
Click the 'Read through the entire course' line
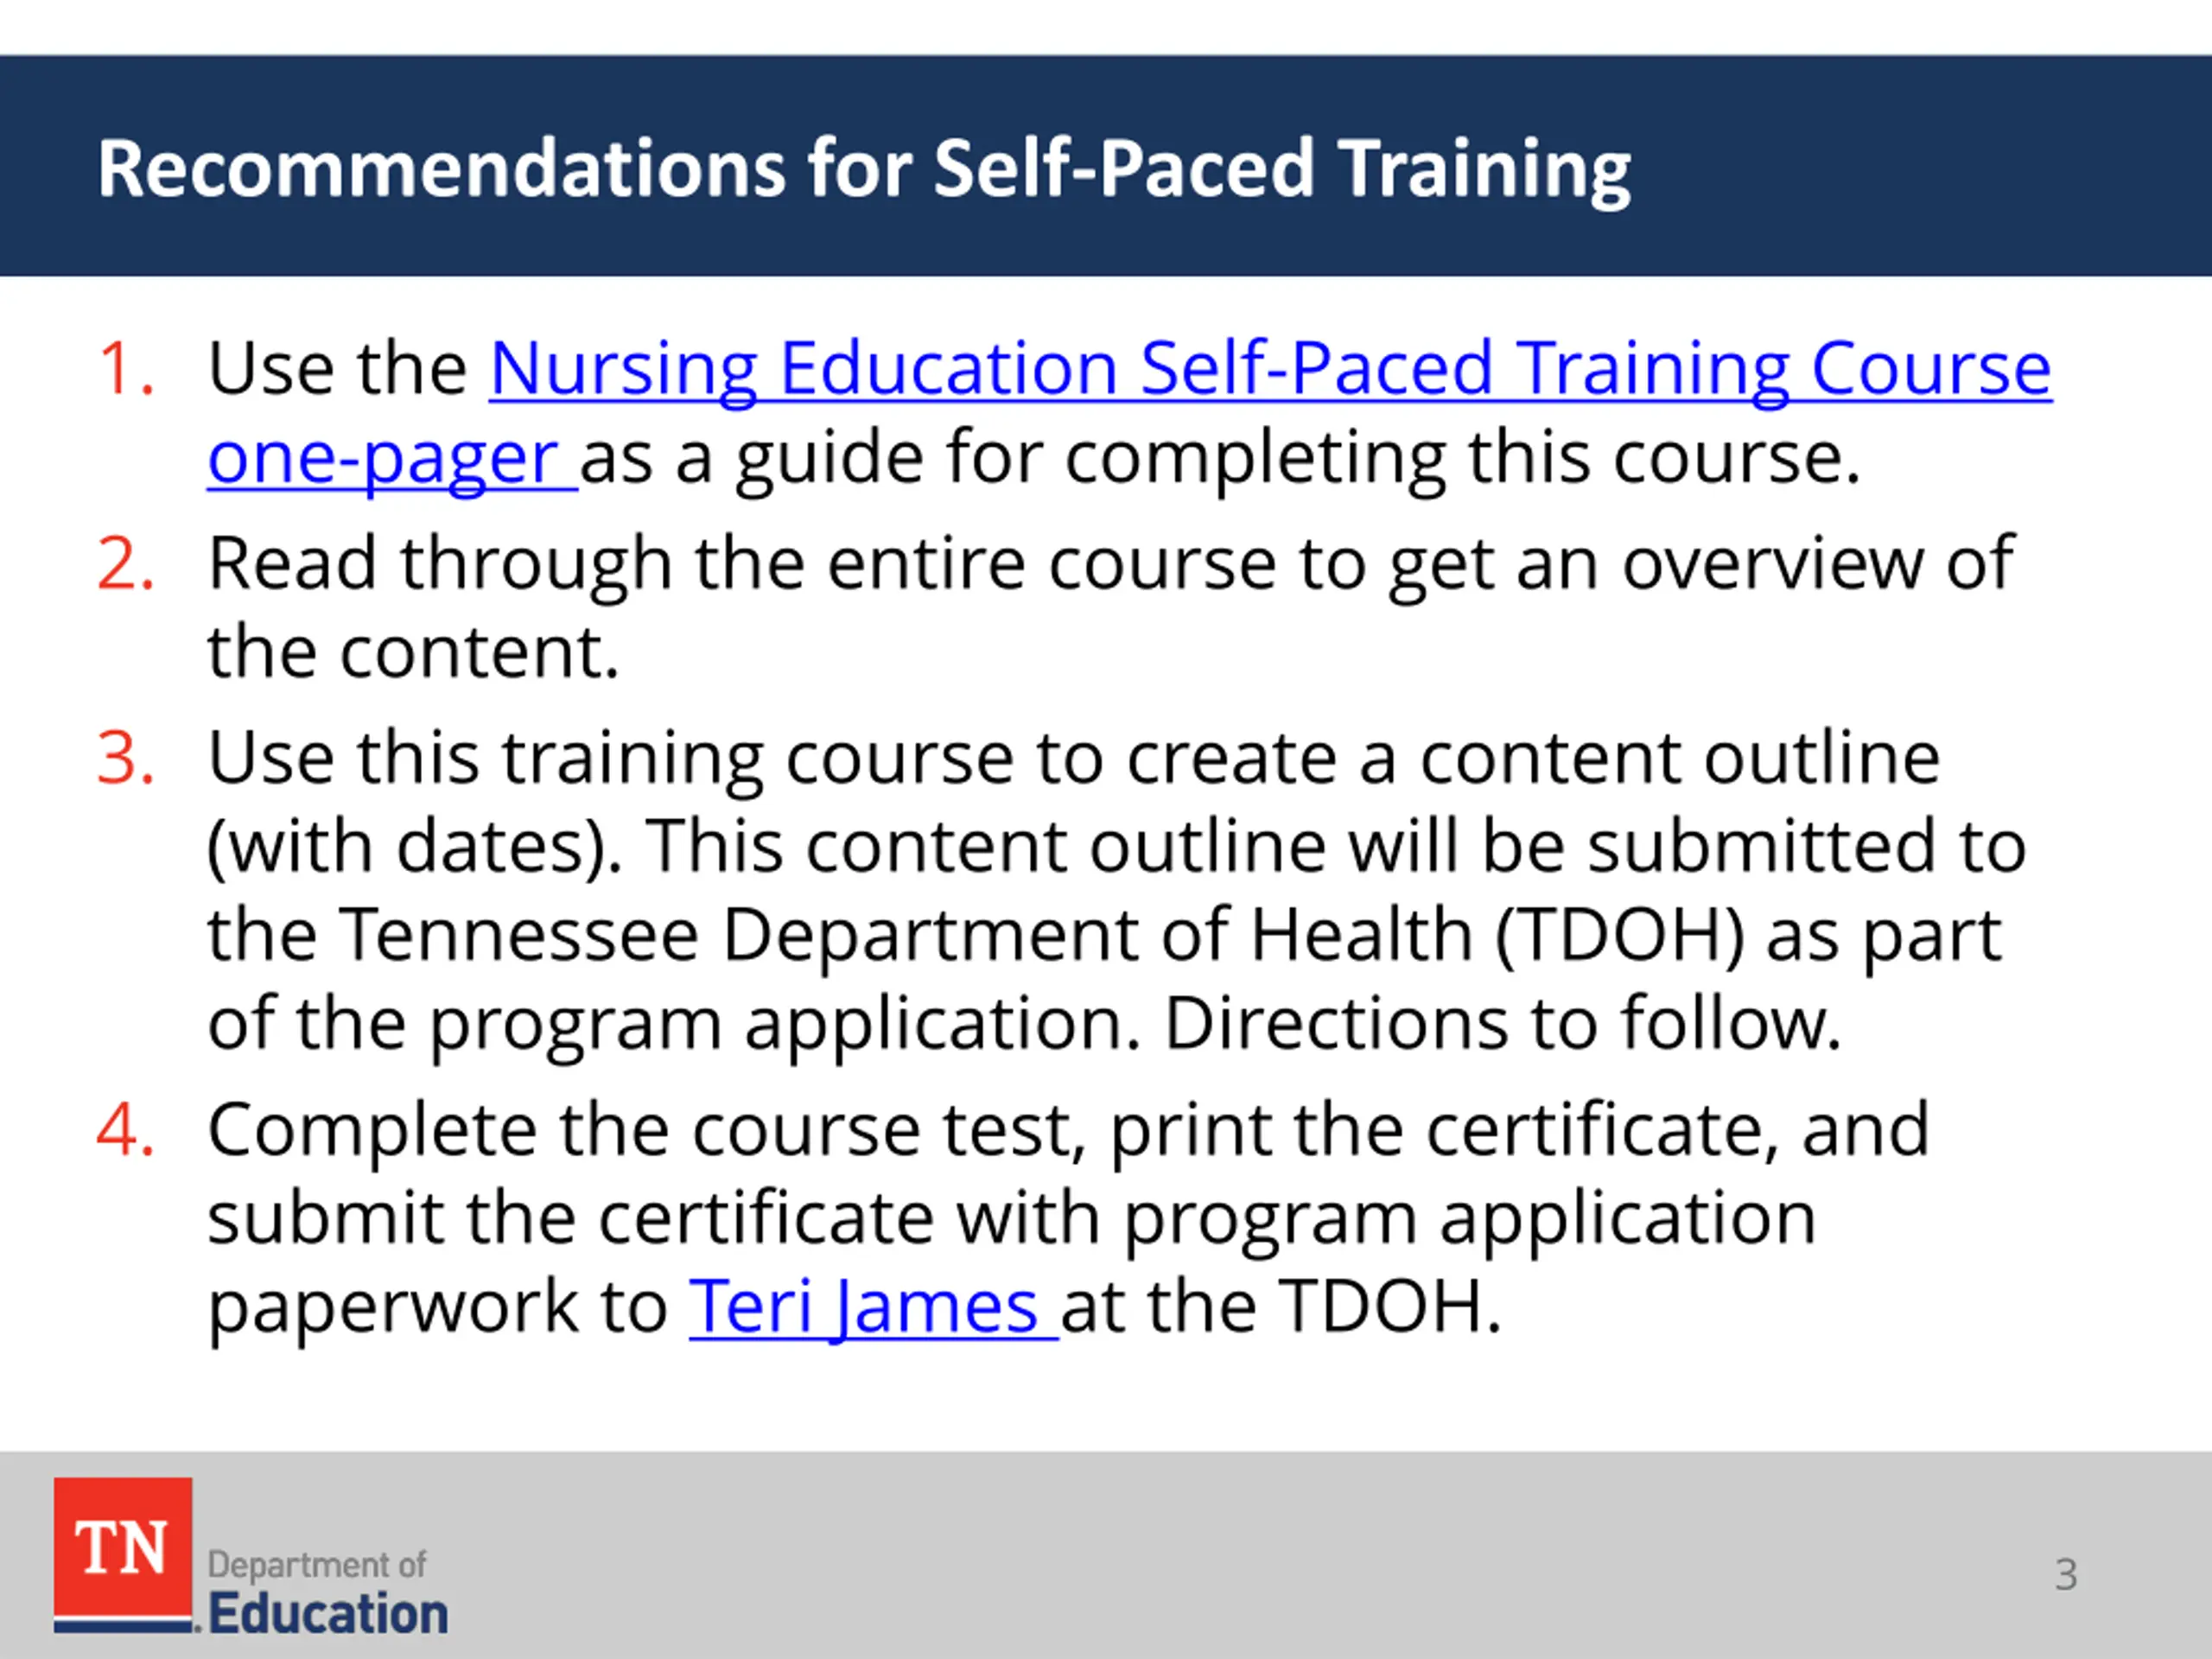coord(1111,565)
